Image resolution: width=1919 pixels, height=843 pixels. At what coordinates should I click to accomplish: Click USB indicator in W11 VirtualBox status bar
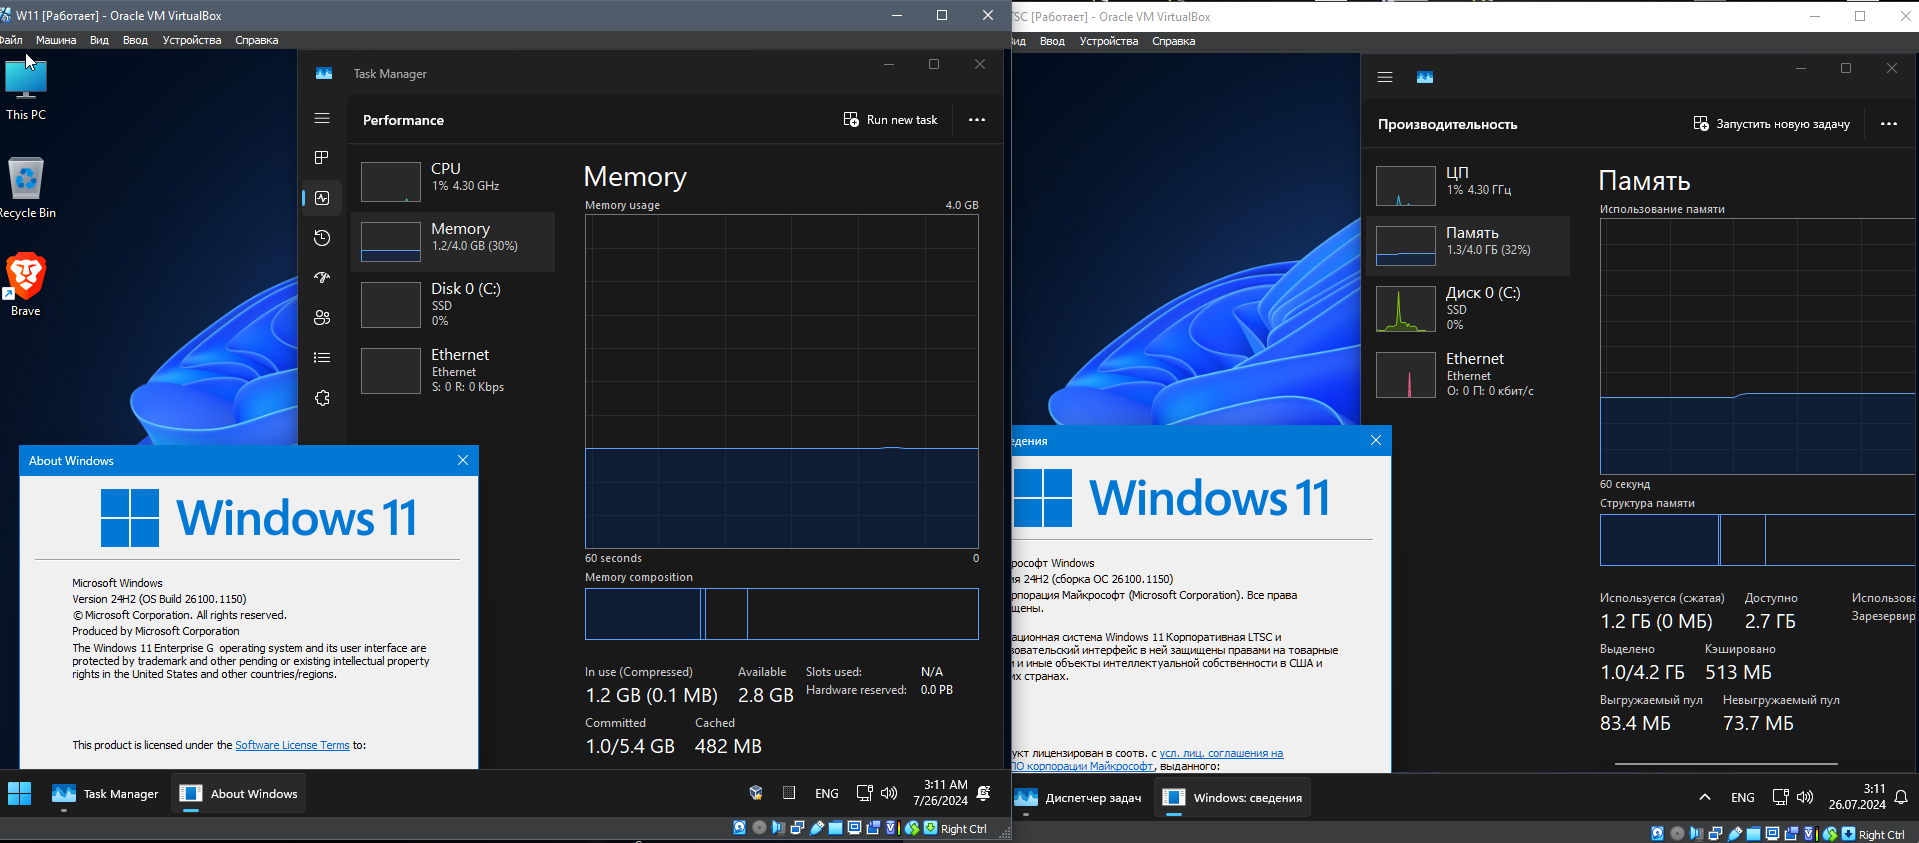point(817,827)
